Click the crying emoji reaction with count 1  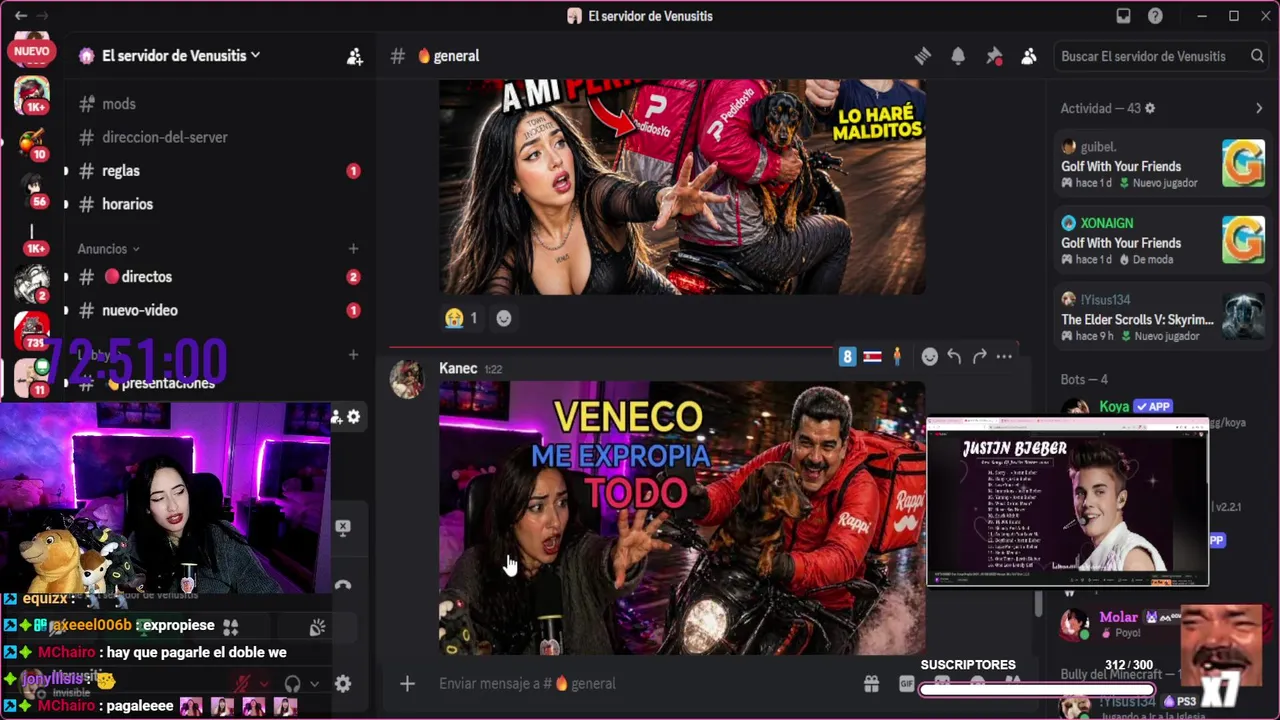(461, 318)
